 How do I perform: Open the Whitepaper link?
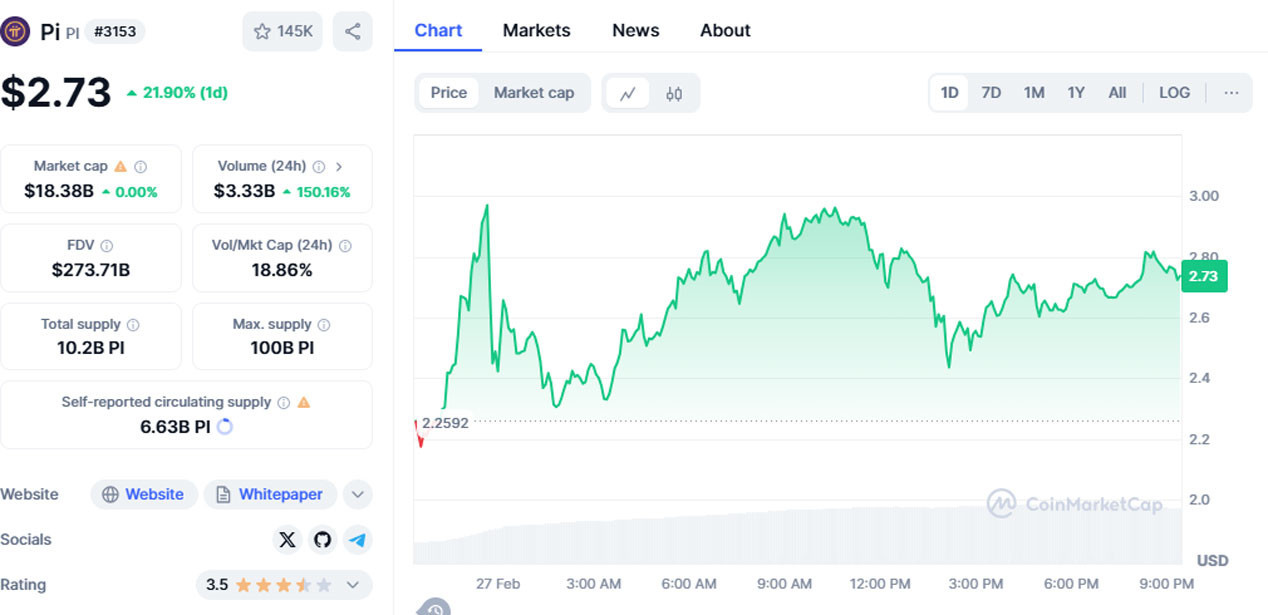(x=270, y=494)
